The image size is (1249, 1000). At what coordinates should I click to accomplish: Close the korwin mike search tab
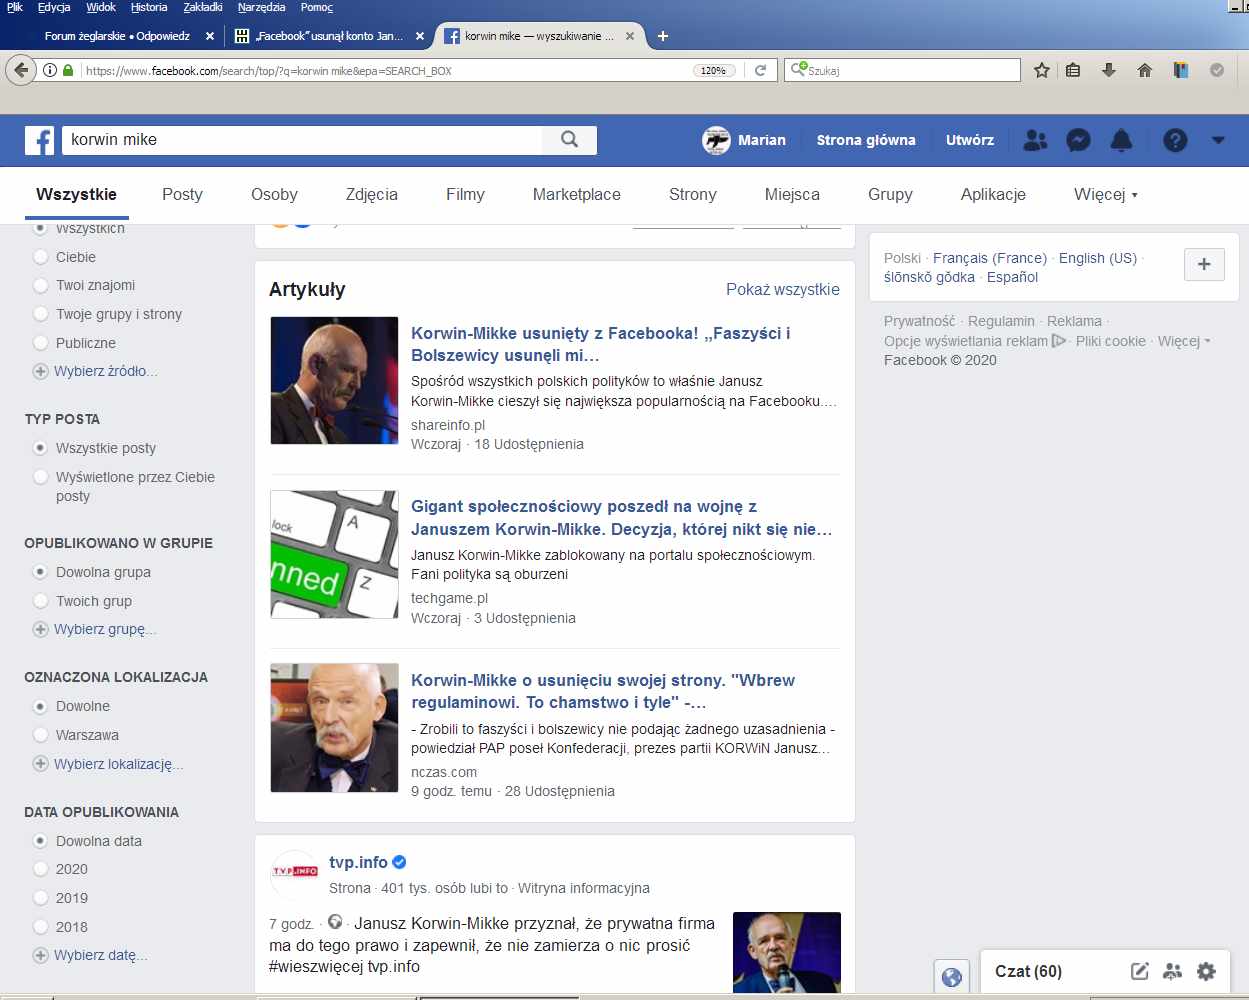[x=630, y=36]
